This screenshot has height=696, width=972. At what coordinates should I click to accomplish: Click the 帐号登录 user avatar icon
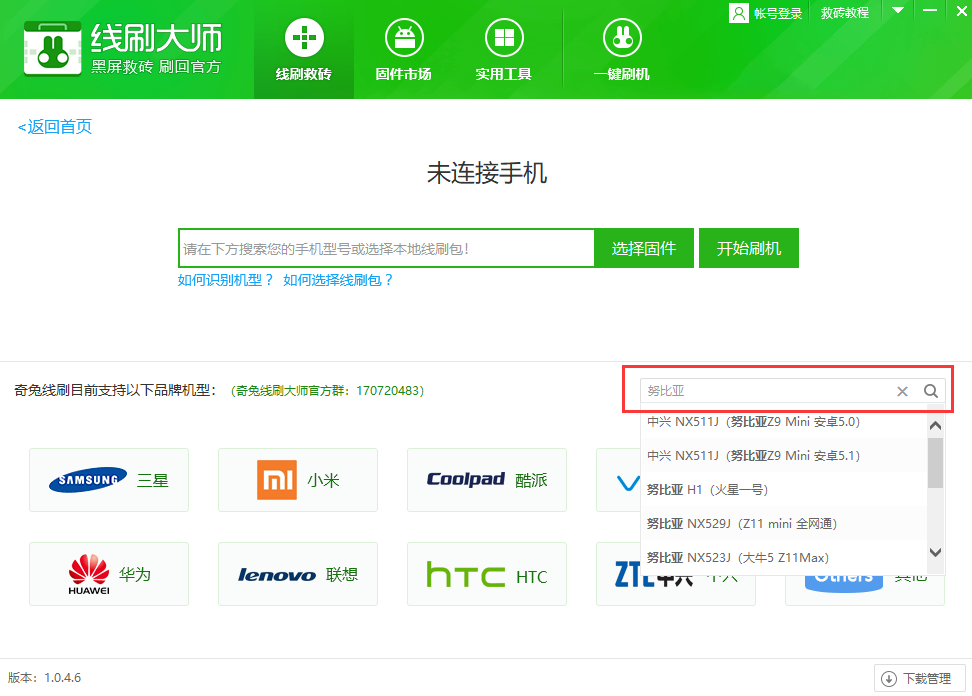coord(738,13)
